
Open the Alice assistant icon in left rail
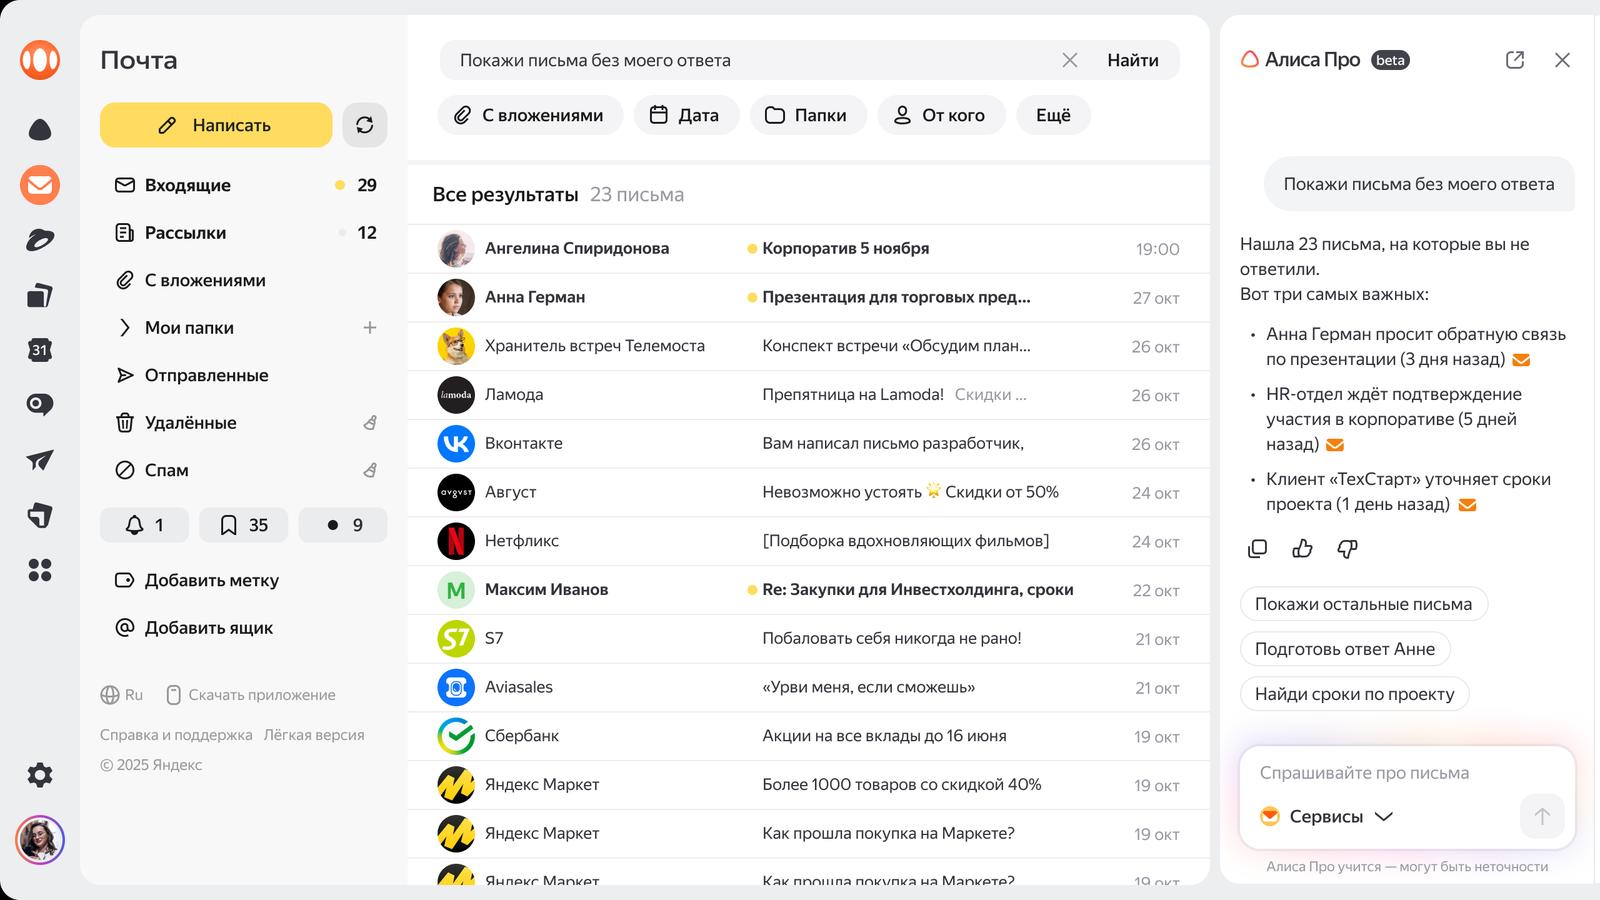click(x=40, y=130)
